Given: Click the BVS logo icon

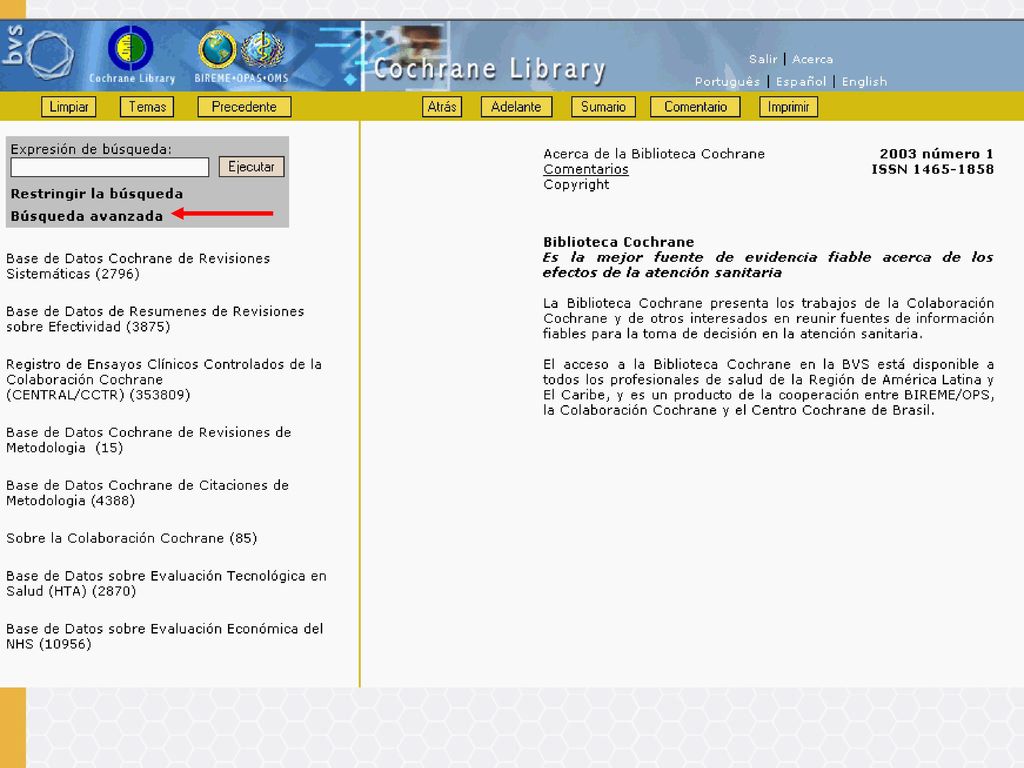Looking at the screenshot, I should click(x=38, y=54).
